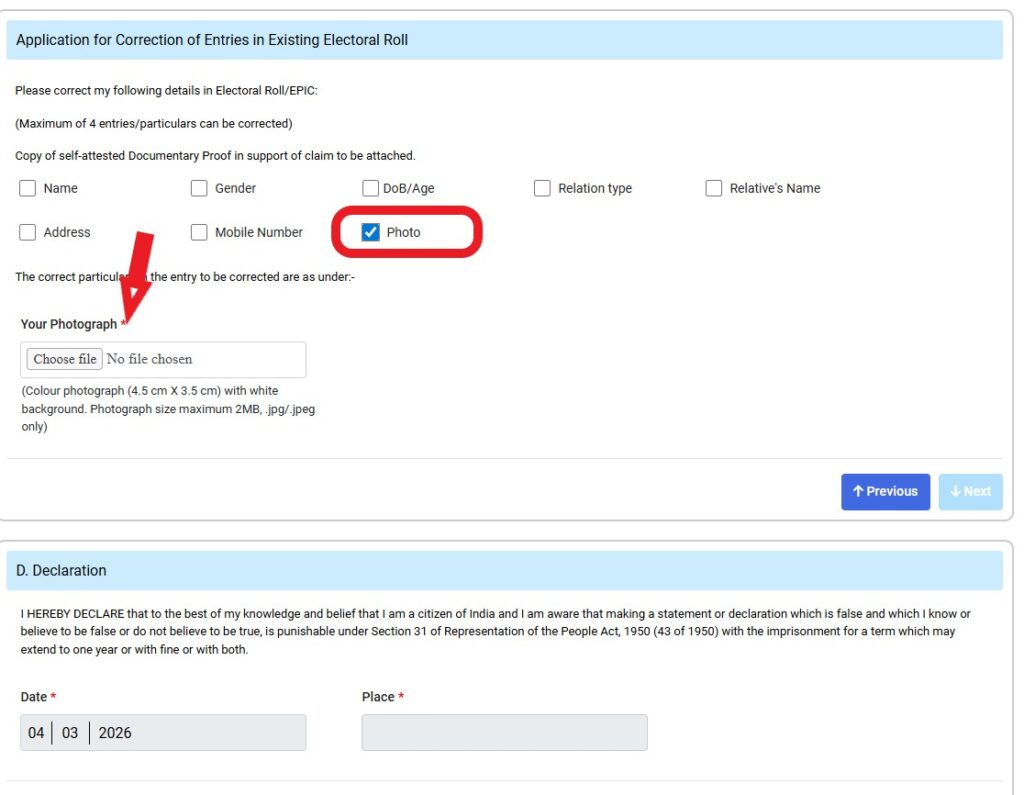
Task: Click the Previous button
Action: point(885,491)
